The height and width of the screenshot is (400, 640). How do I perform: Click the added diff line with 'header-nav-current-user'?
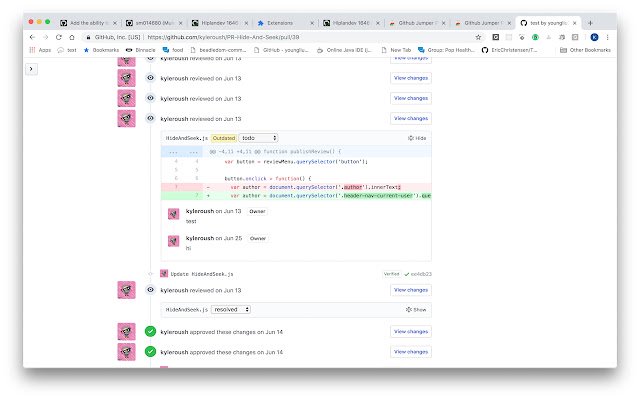pos(296,196)
